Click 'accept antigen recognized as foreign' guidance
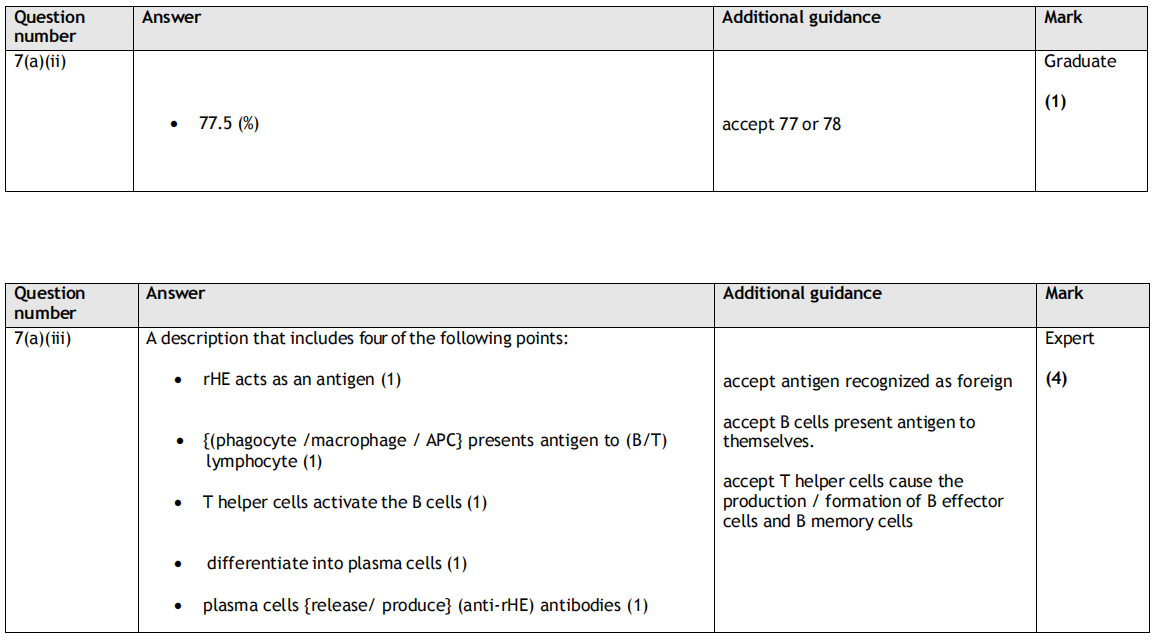 click(867, 381)
